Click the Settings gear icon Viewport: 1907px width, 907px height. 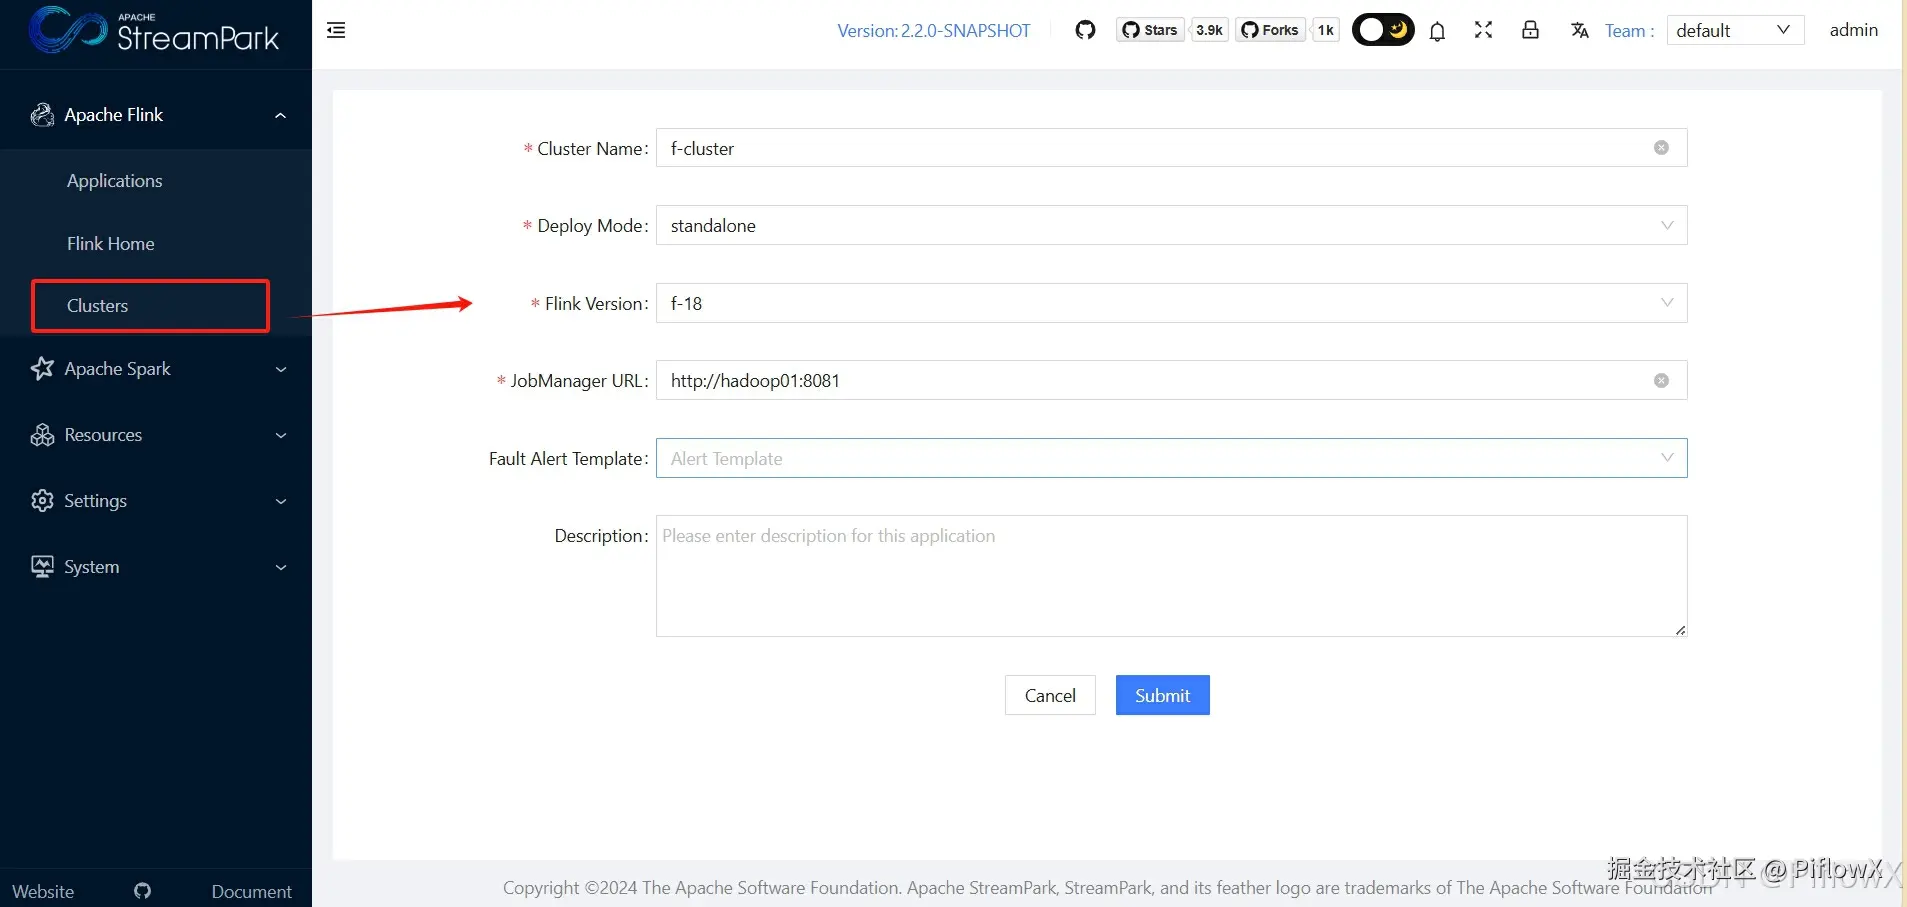[x=42, y=501]
